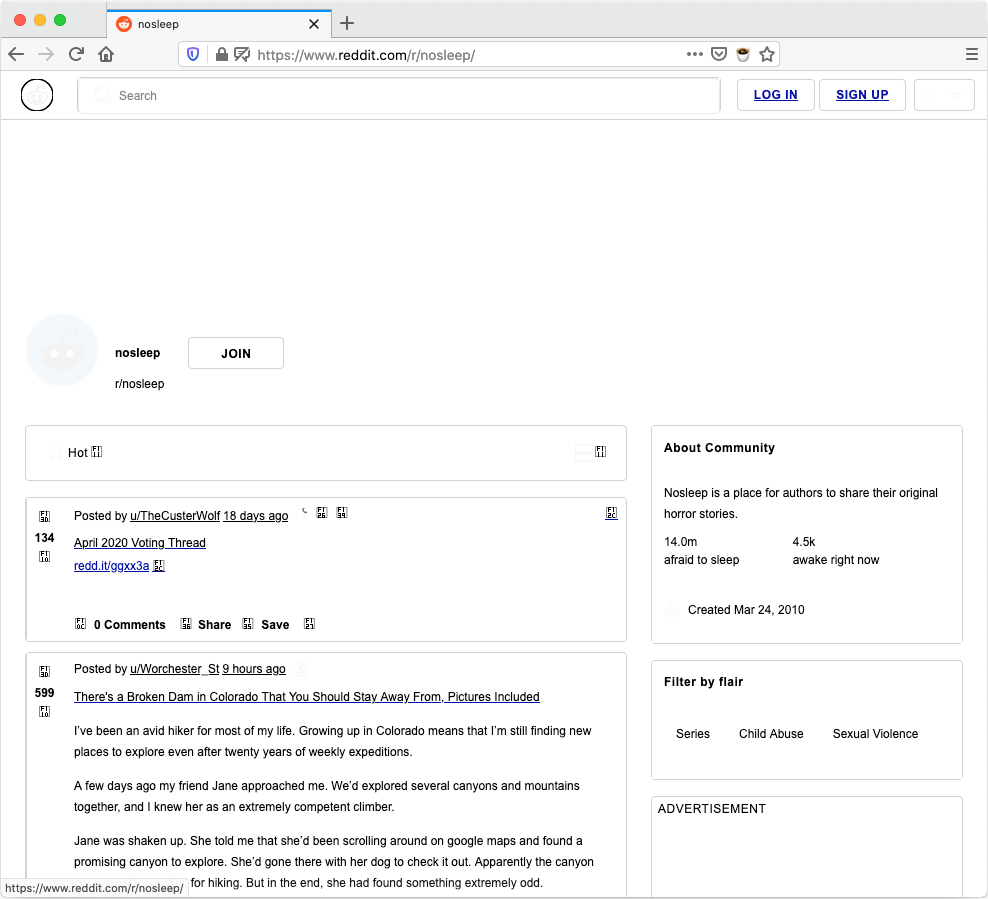
Task: Open the page actions three-dot menu
Action: (694, 54)
